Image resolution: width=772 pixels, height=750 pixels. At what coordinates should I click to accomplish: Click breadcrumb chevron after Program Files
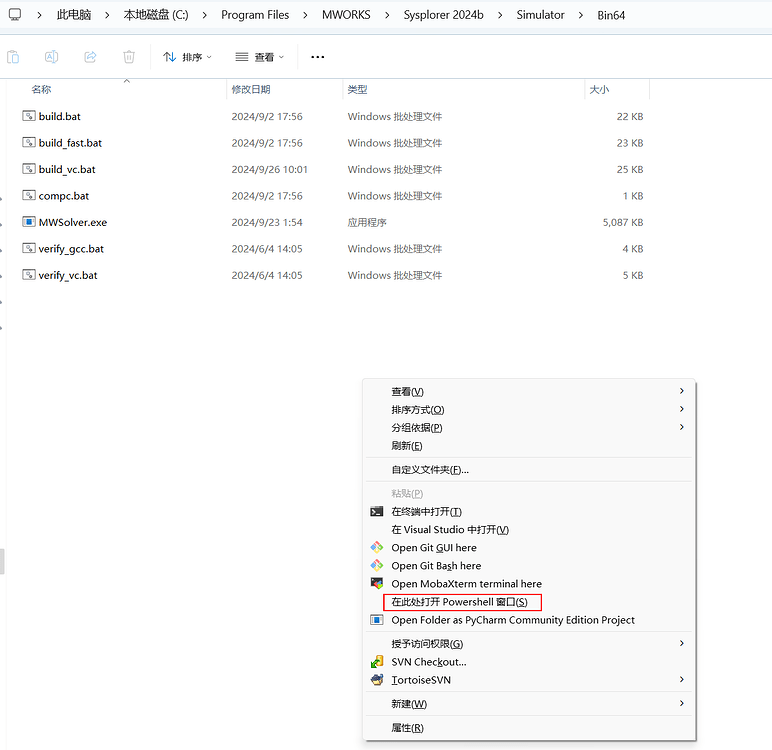(x=305, y=15)
